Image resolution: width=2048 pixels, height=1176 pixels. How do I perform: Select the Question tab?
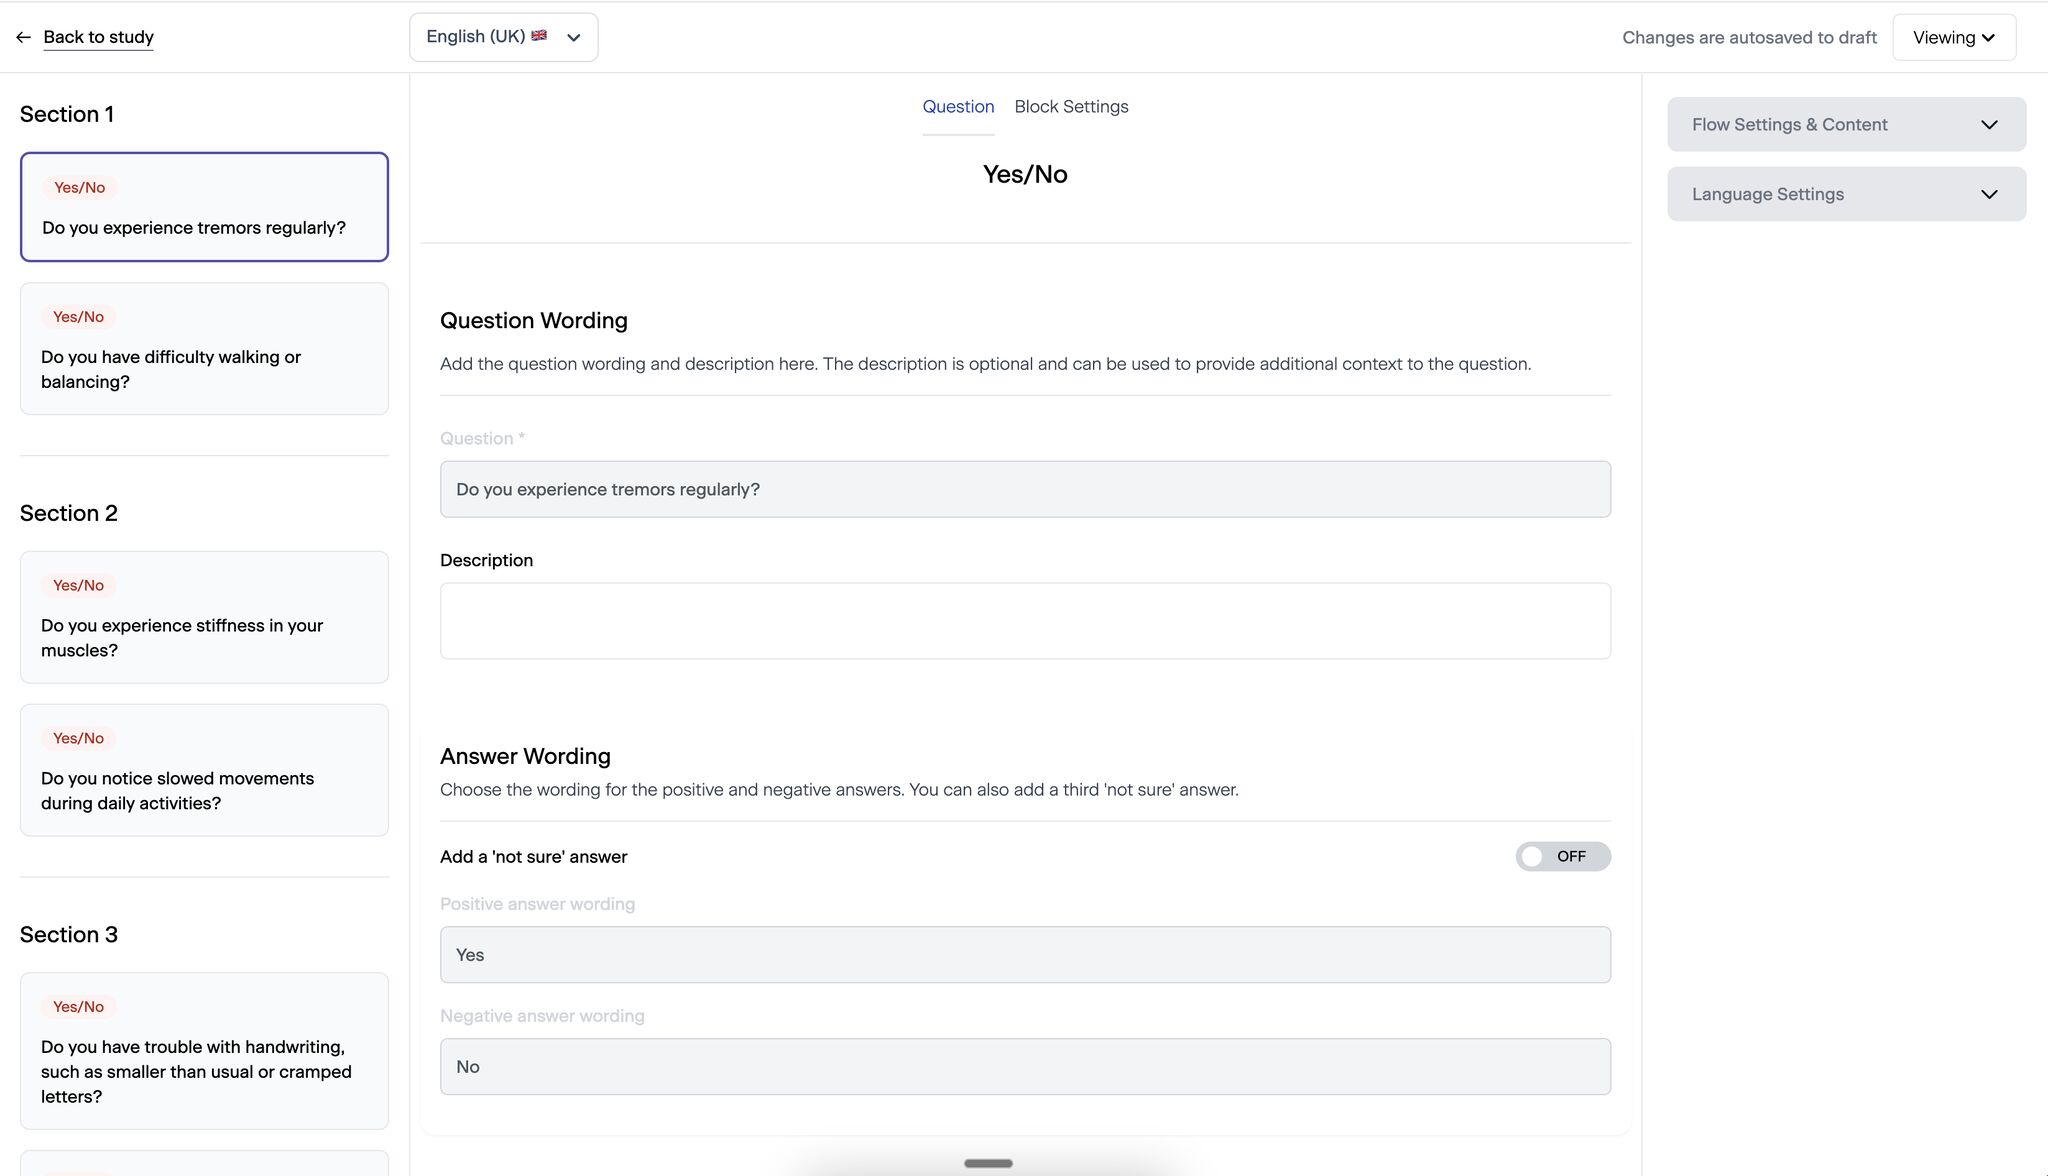click(957, 106)
